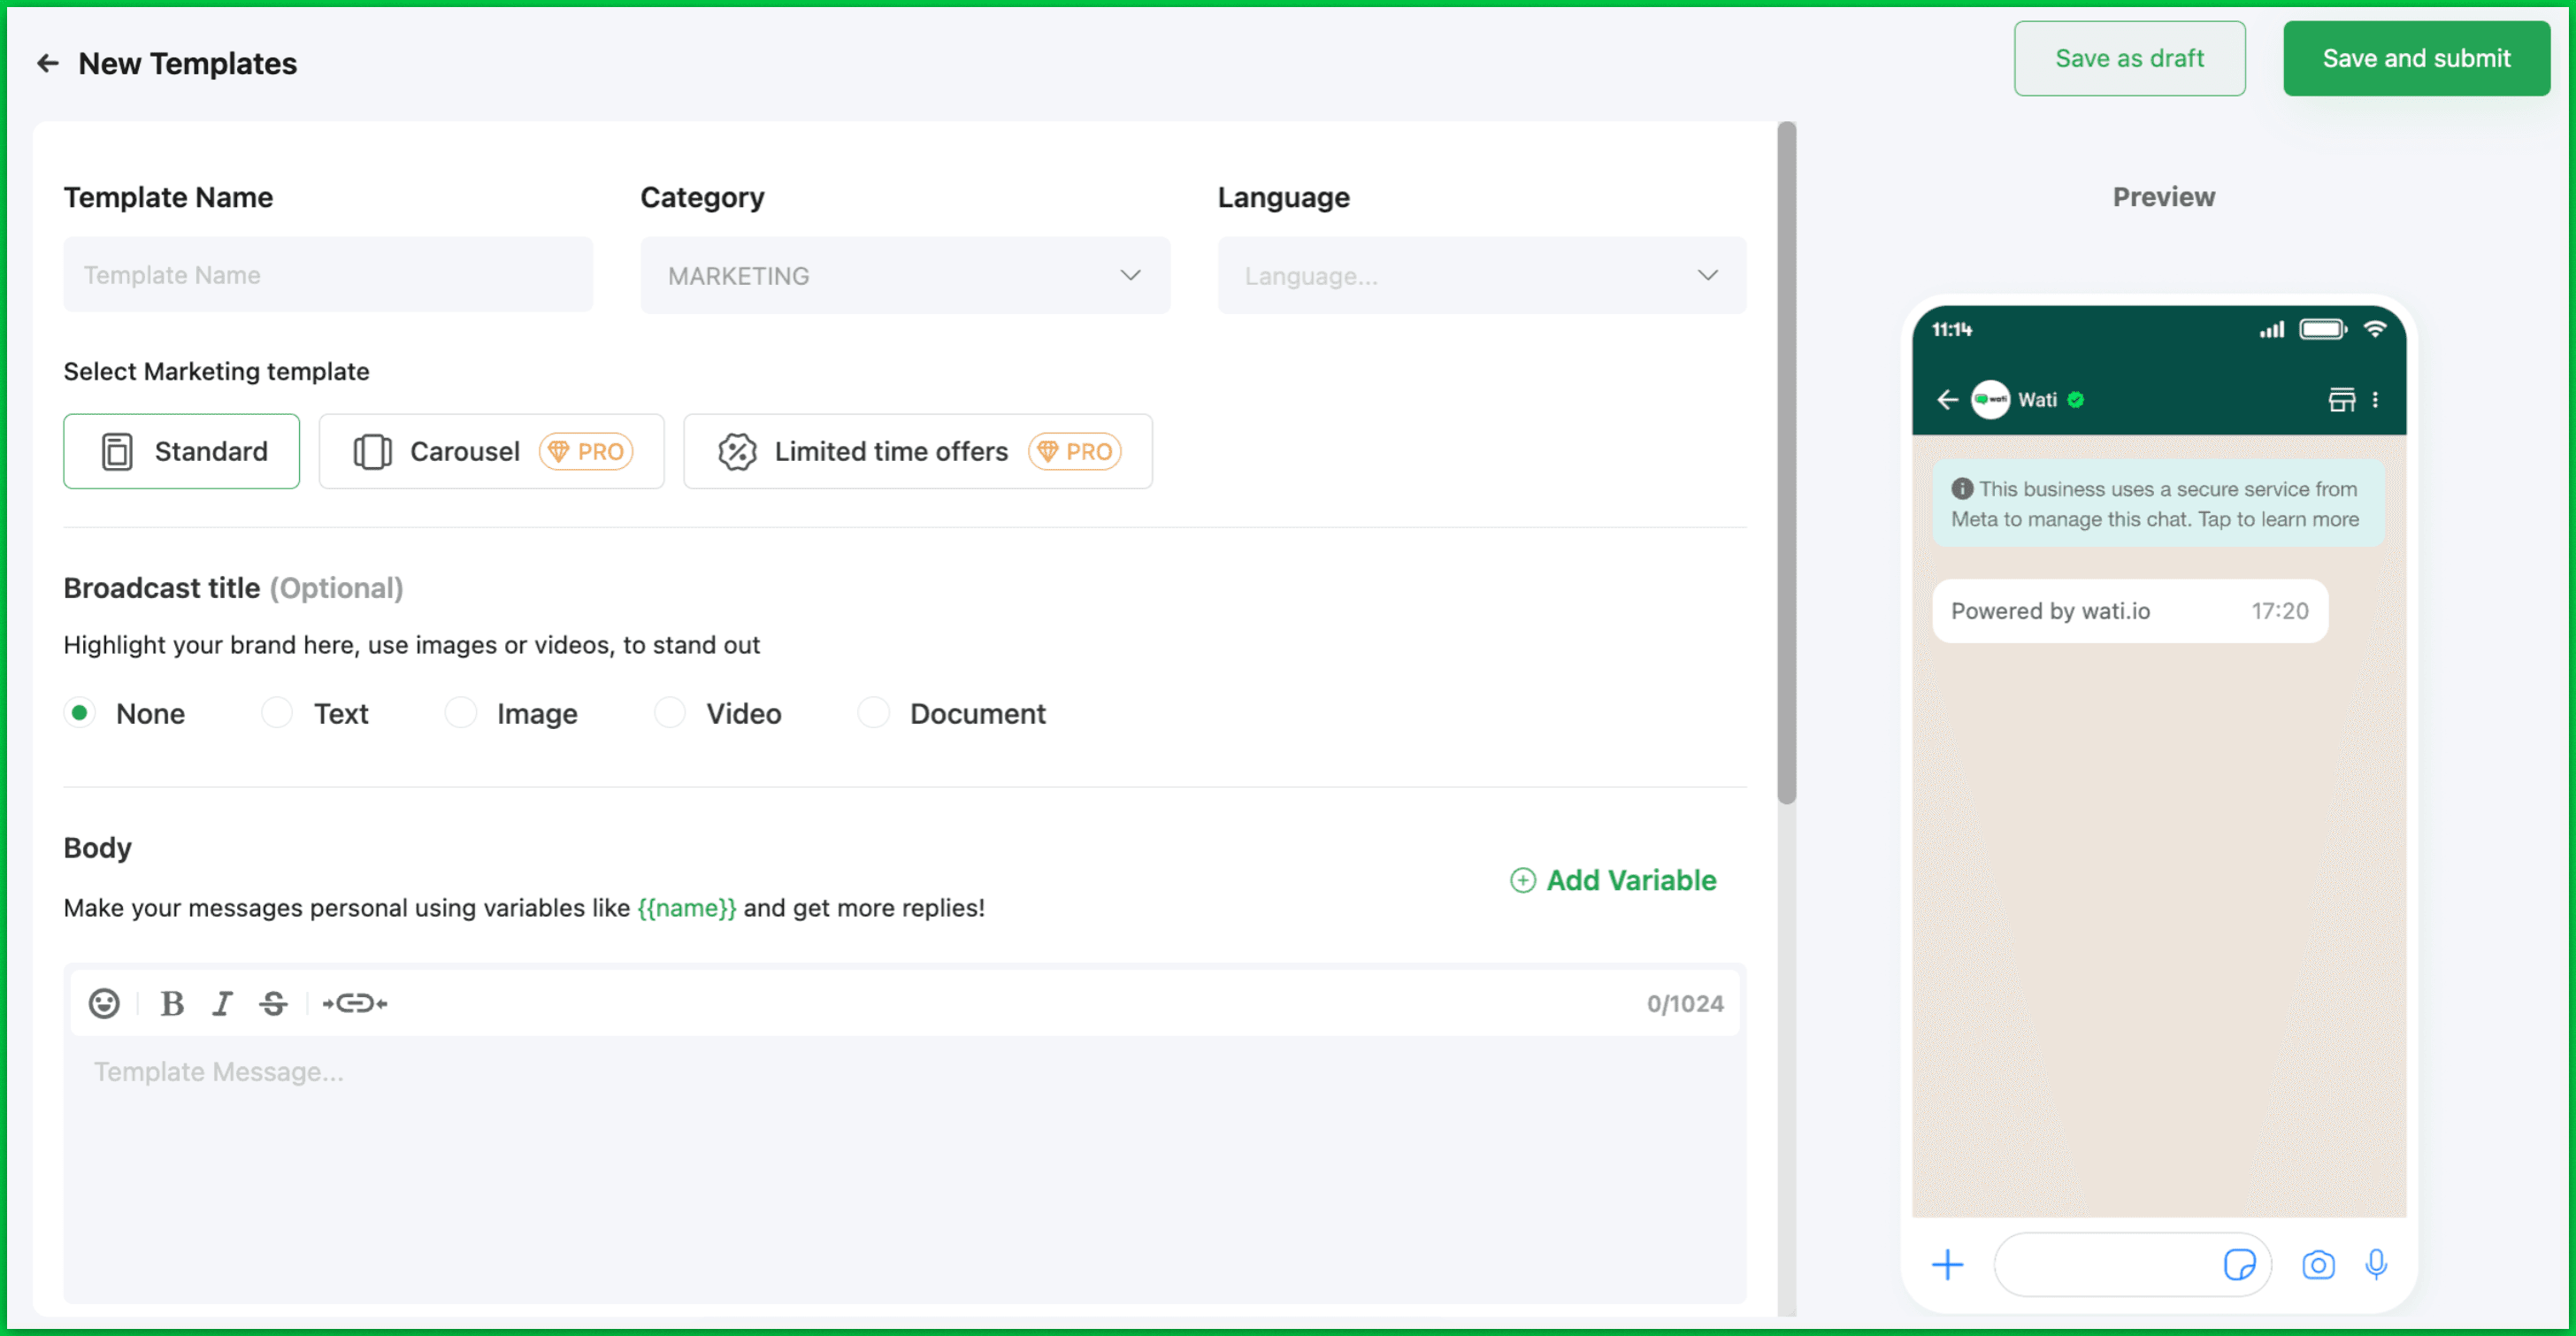
Task: Apply italic formatting in the body editor
Action: tap(222, 1003)
